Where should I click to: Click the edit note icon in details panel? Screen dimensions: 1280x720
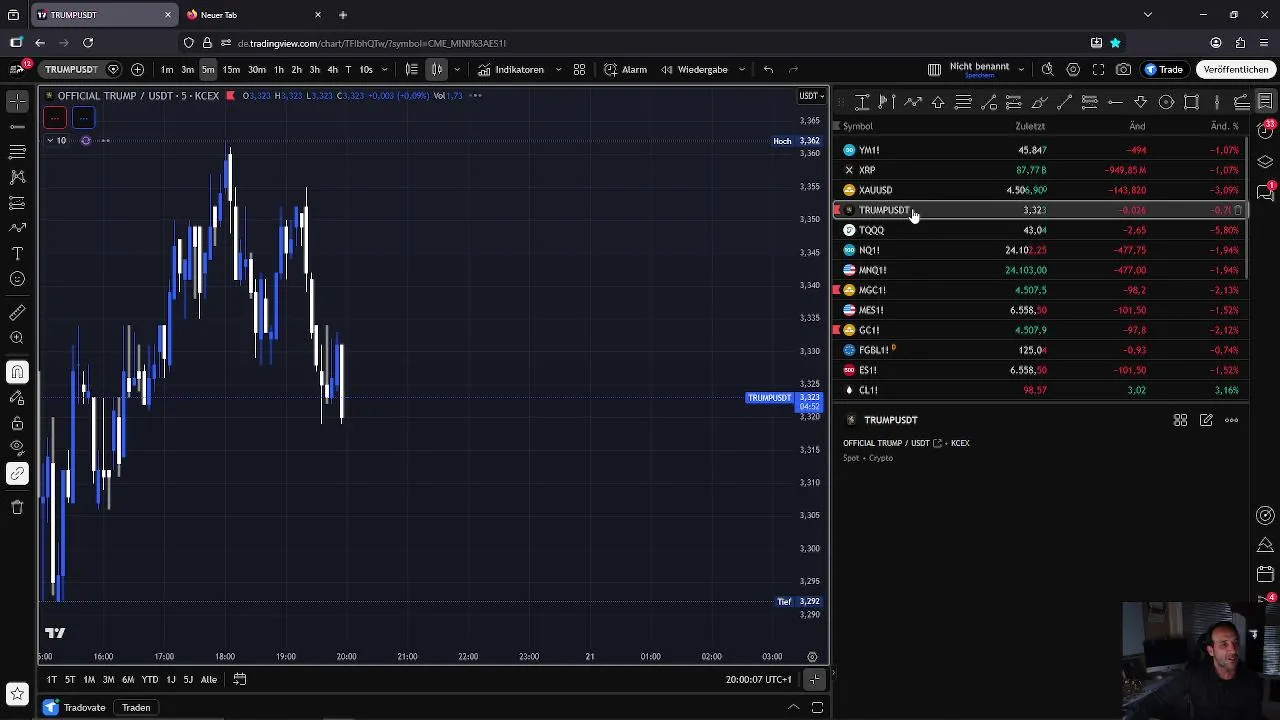click(x=1206, y=420)
